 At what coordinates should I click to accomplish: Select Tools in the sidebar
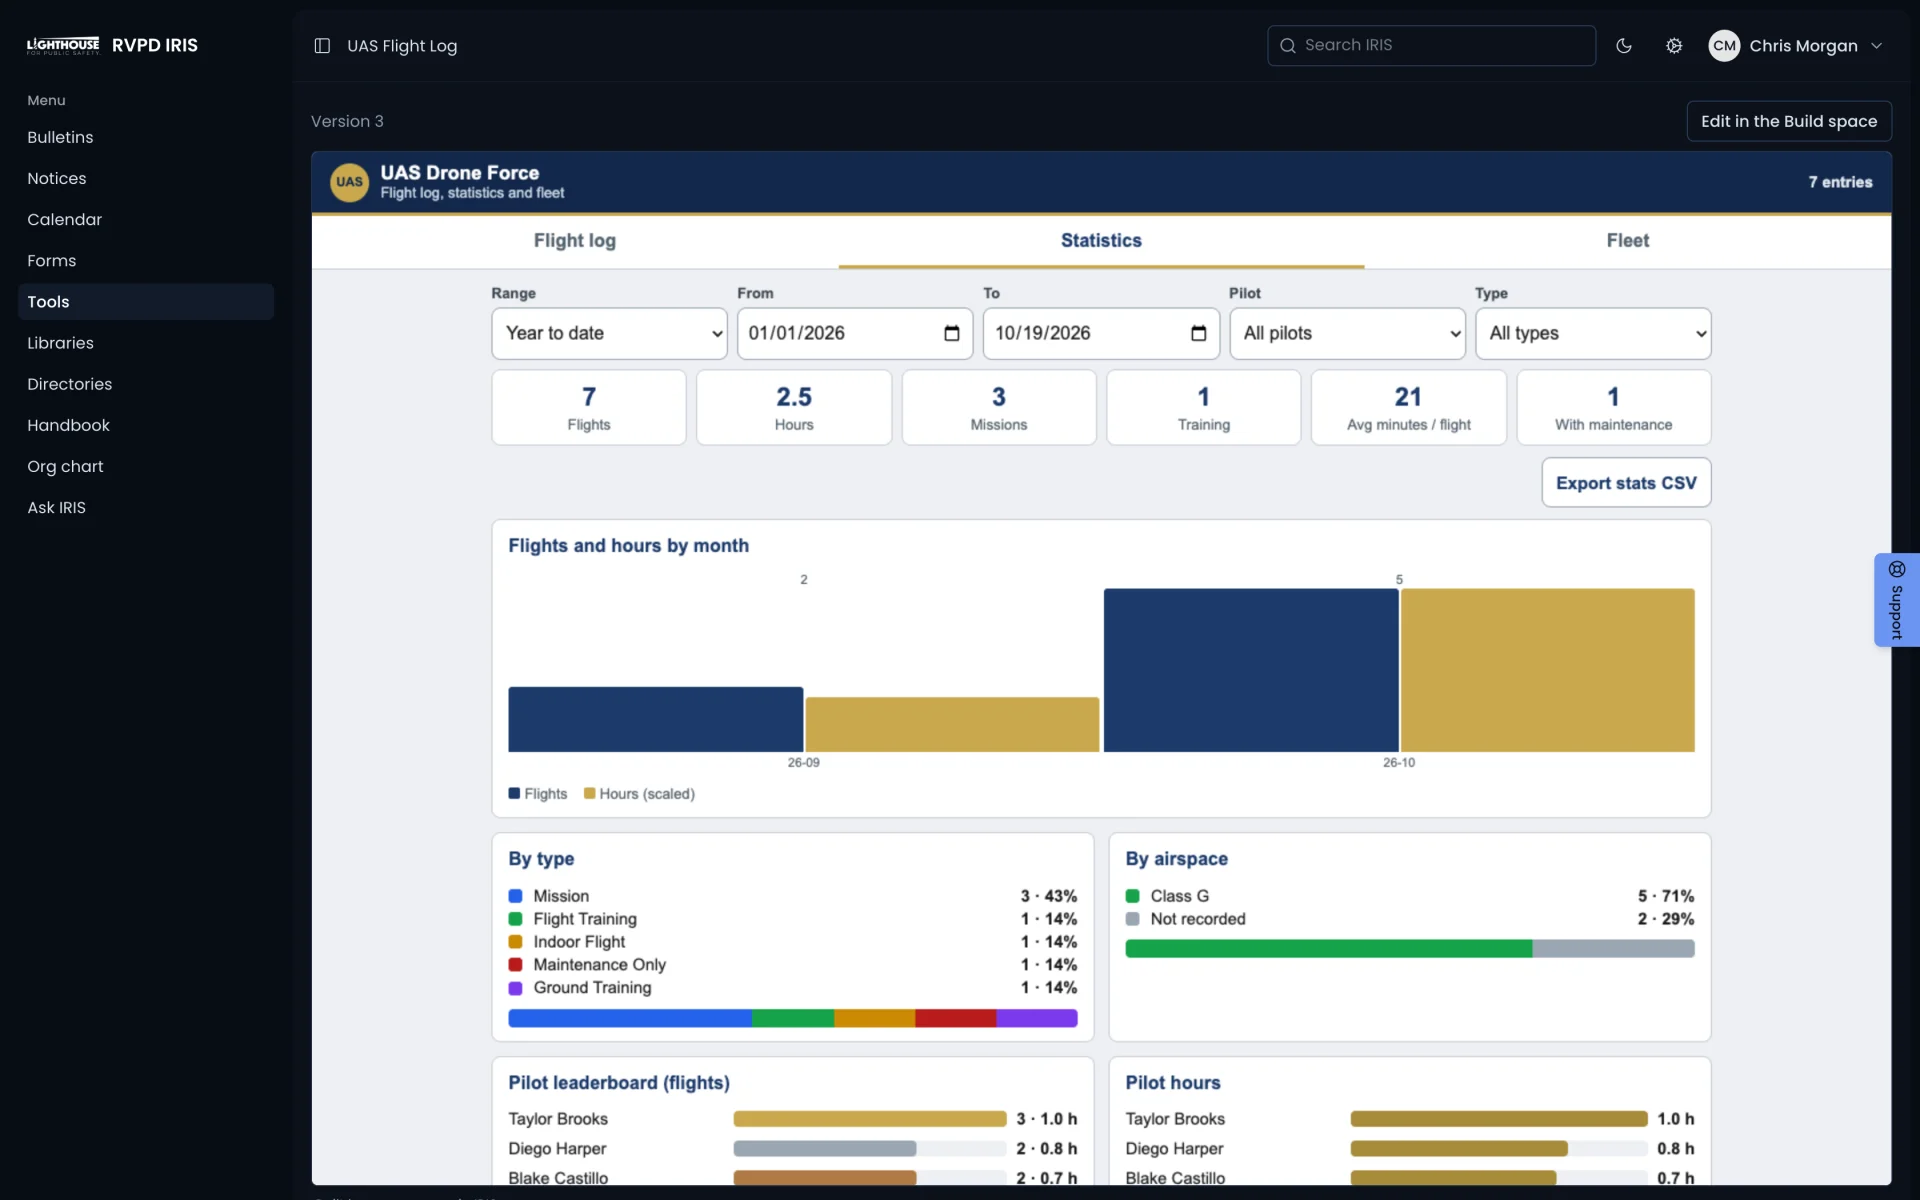[146, 302]
